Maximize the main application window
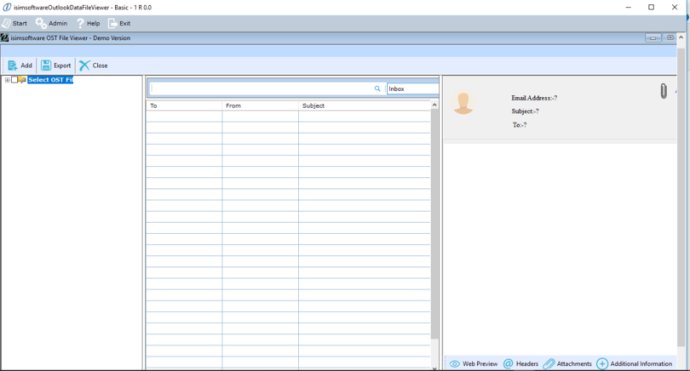This screenshot has width=690, height=371. click(651, 7)
